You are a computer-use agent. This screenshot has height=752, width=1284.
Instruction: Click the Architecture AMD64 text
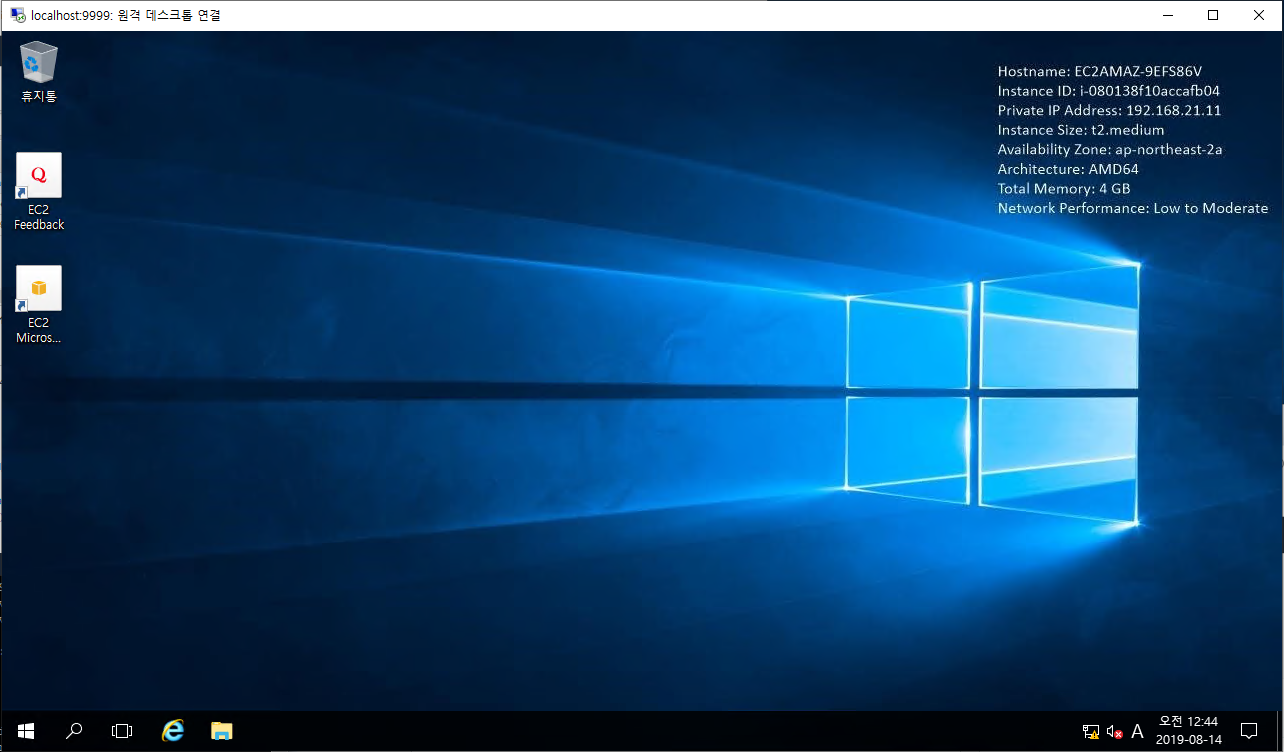[1068, 169]
